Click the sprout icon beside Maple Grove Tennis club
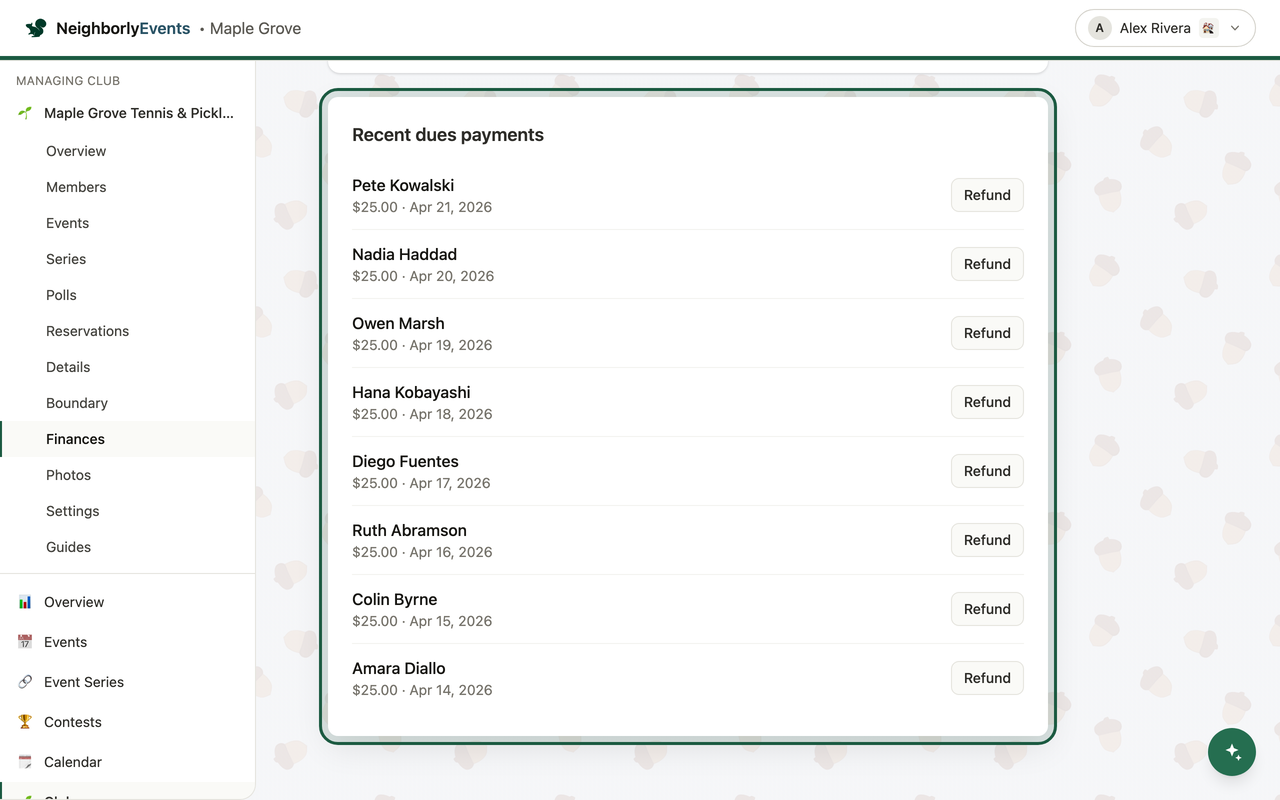1280x800 pixels. pos(25,113)
